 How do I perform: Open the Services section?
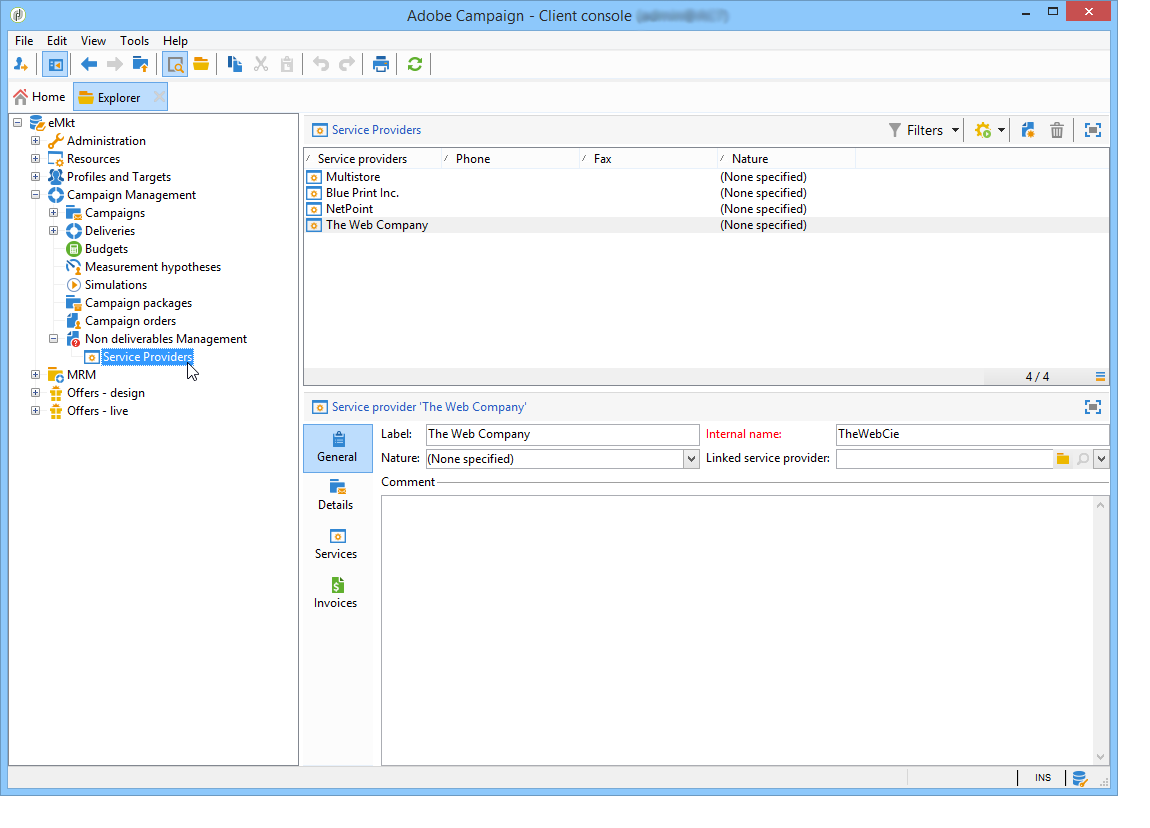coord(336,544)
